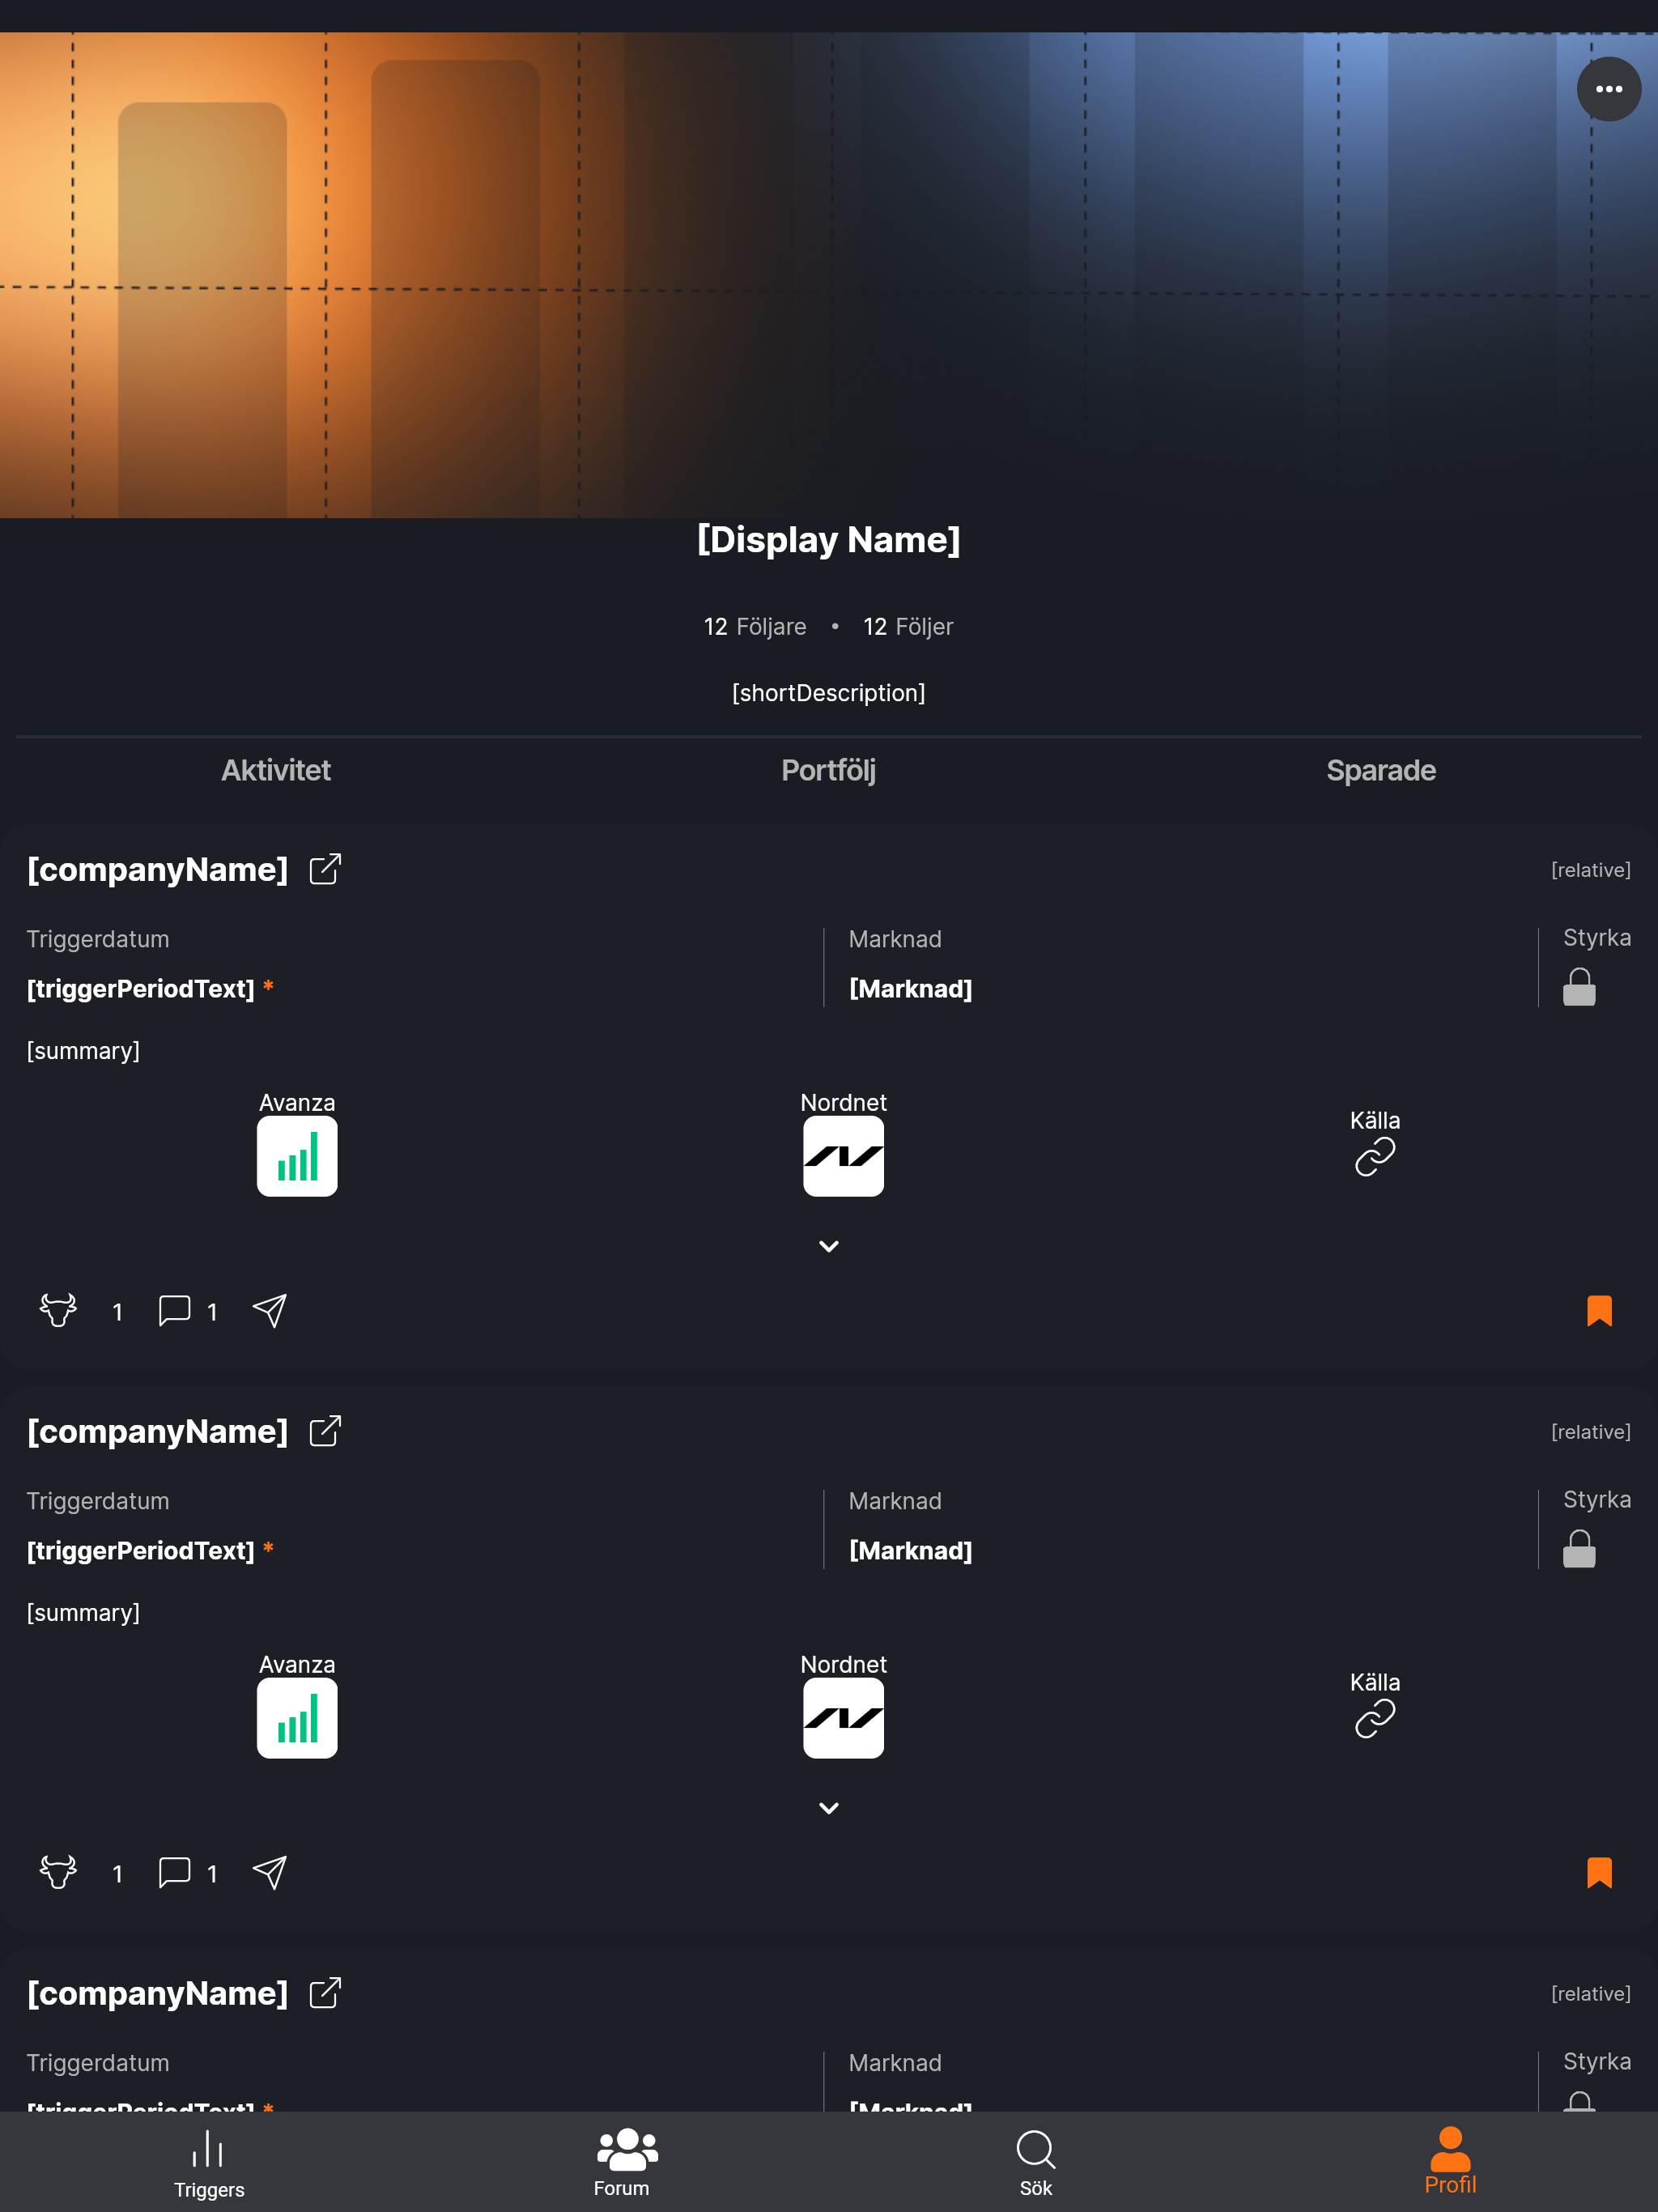Tap [triggerPeriodText] value in first trigger card
The image size is (1658, 2212).
(x=141, y=989)
